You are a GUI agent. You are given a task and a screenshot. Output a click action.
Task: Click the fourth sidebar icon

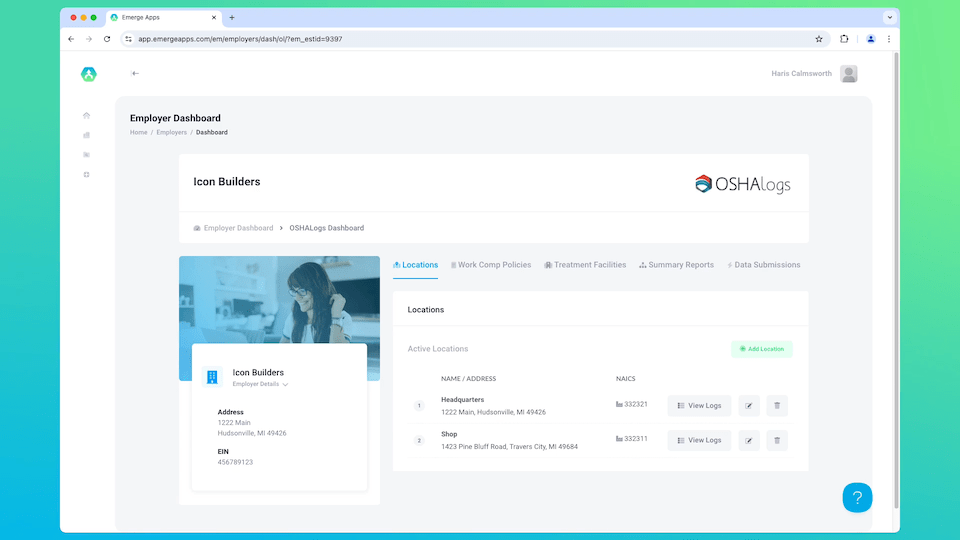[x=86, y=174]
